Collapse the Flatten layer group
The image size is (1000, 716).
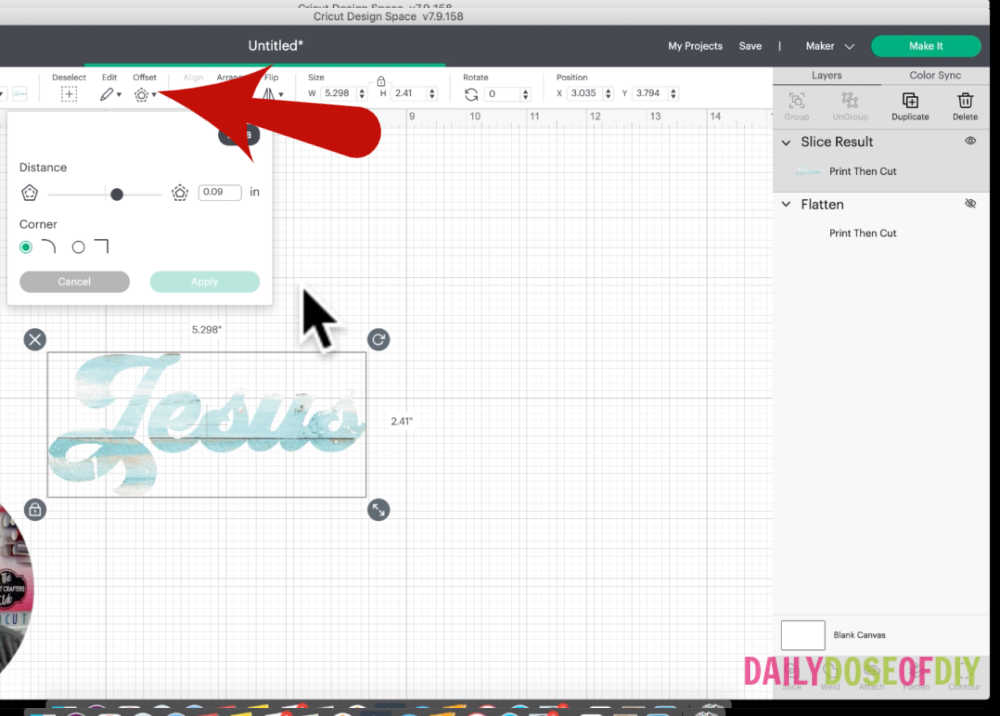pyautogui.click(x=787, y=204)
